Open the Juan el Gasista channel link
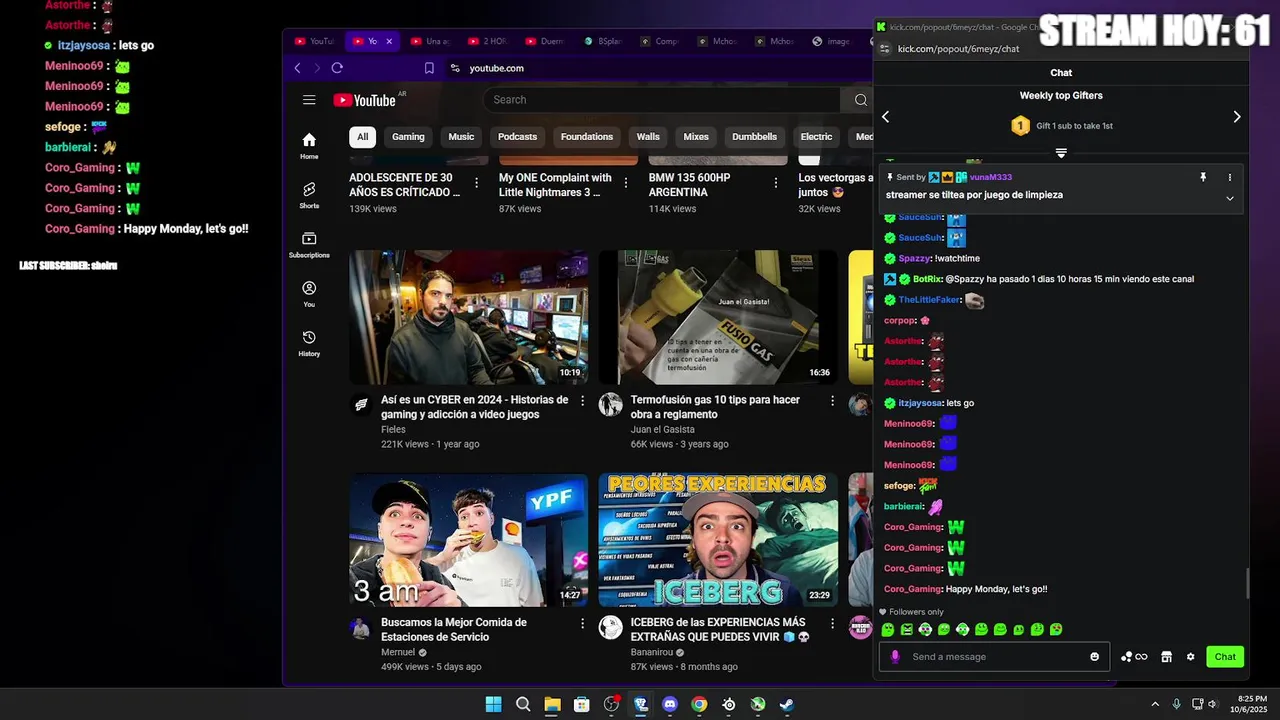The height and width of the screenshot is (720, 1280). click(x=662, y=429)
